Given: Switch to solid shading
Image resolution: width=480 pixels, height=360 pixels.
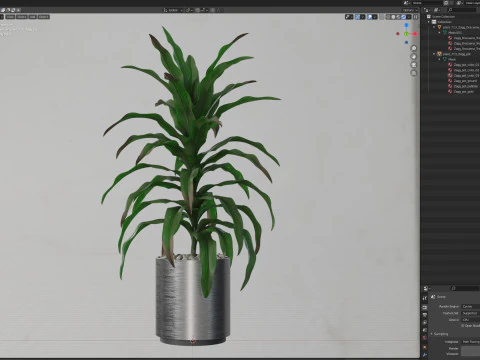Looking at the screenshot, I should pos(393,17).
